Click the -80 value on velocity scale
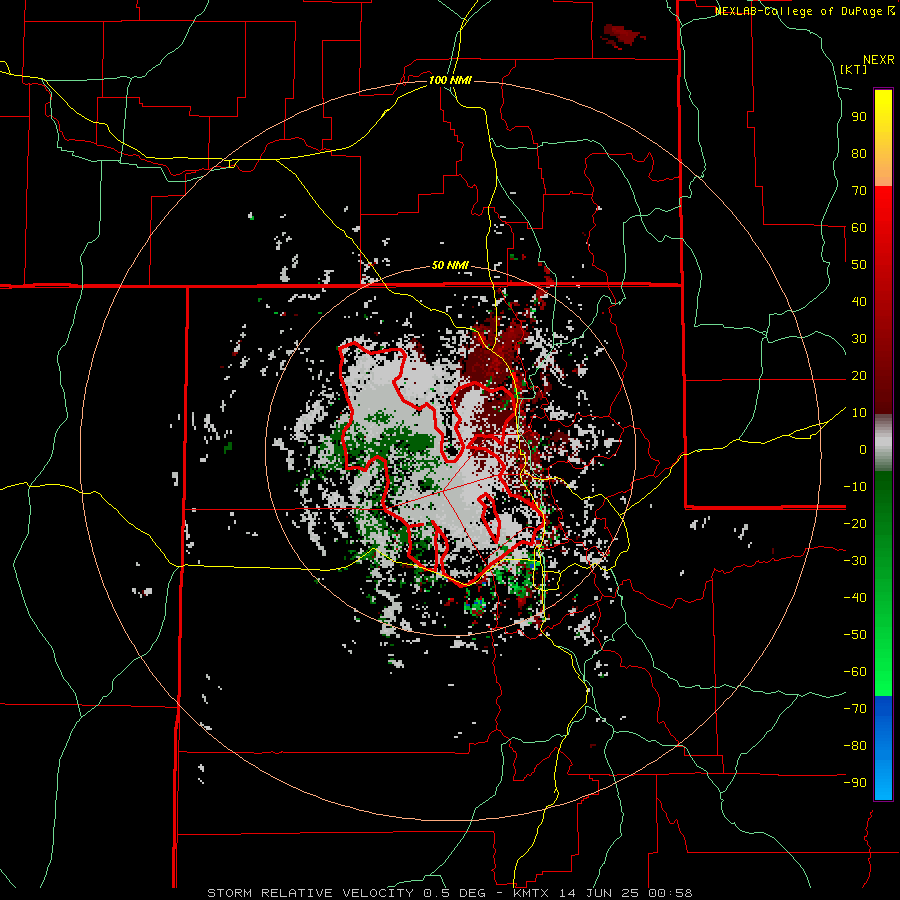This screenshot has width=900, height=900. pos(855,746)
